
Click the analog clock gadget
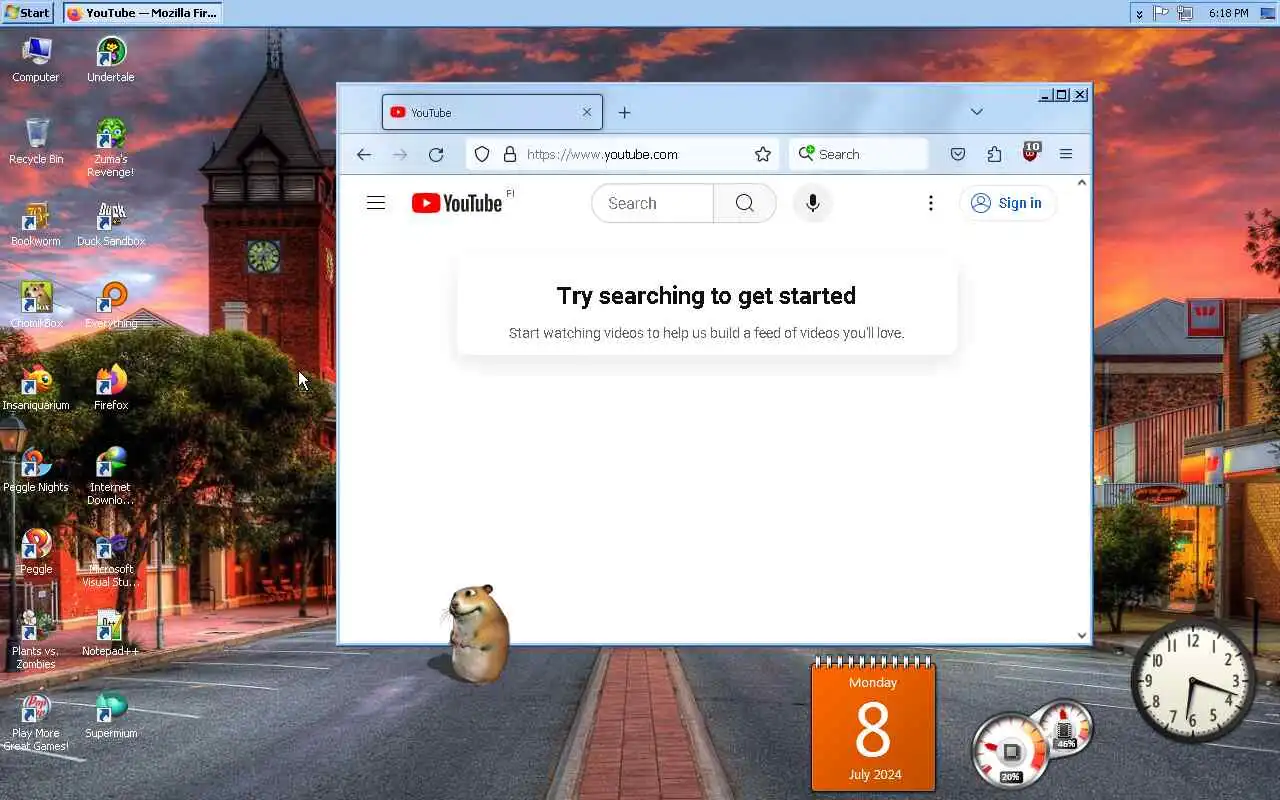(x=1192, y=682)
